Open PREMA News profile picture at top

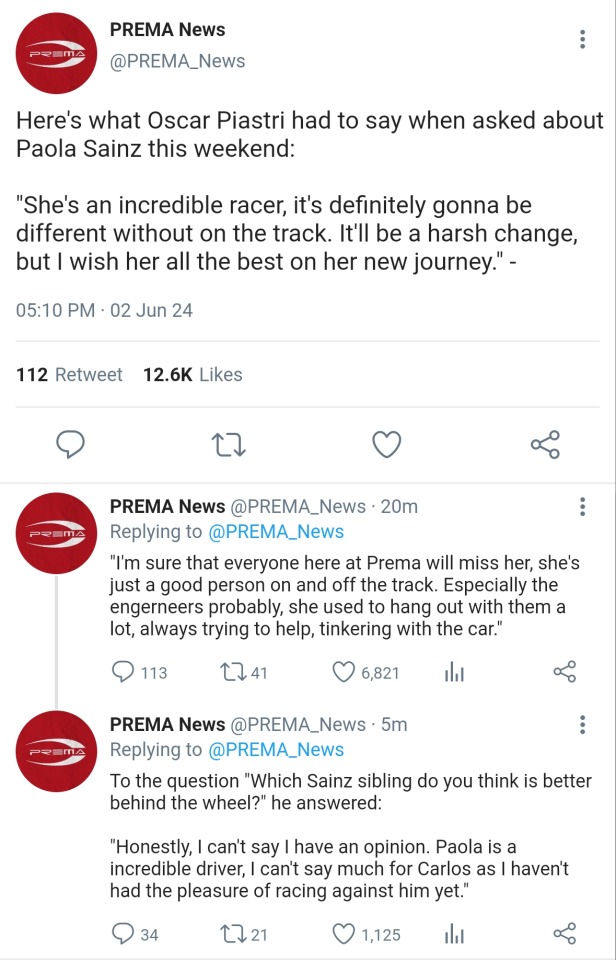[x=56, y=53]
